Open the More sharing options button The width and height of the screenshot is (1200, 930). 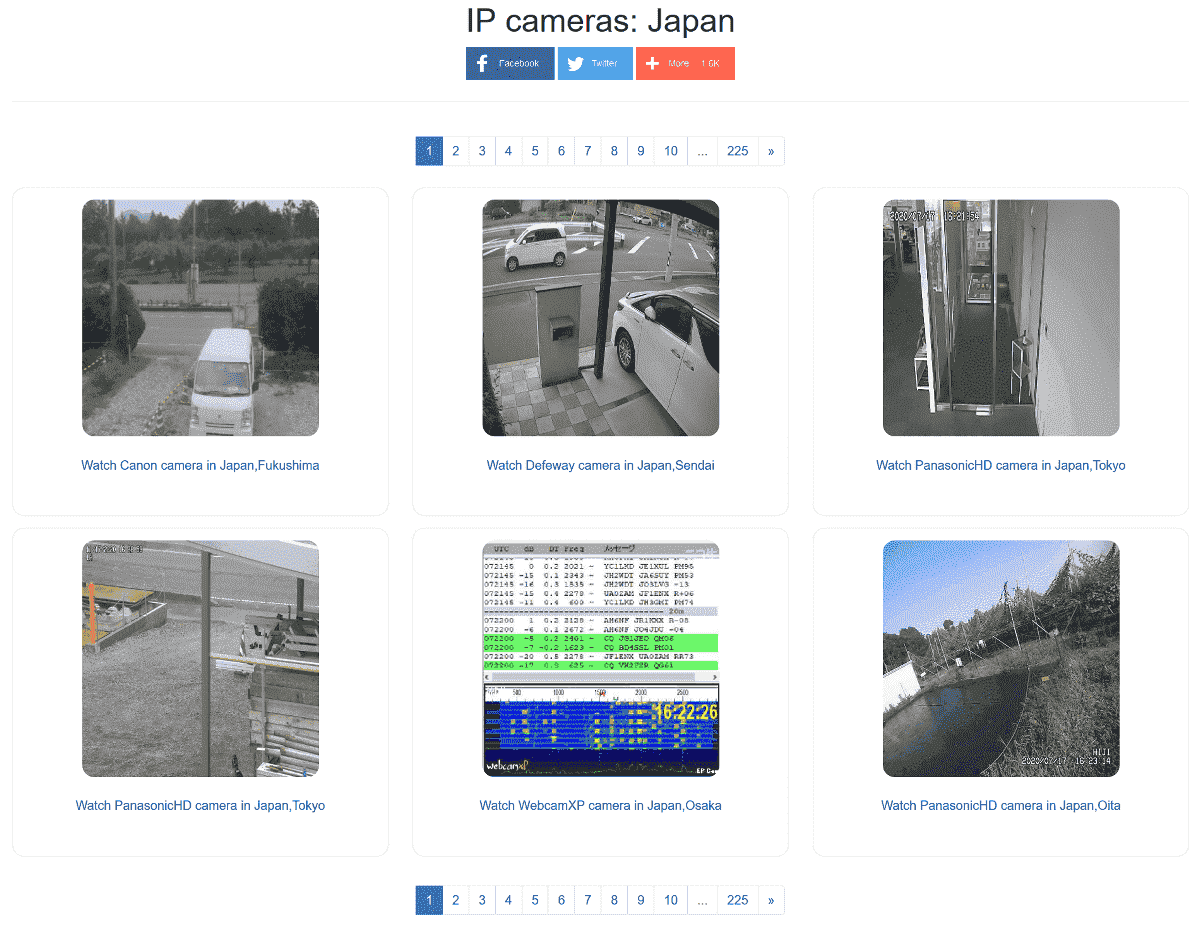coord(685,63)
